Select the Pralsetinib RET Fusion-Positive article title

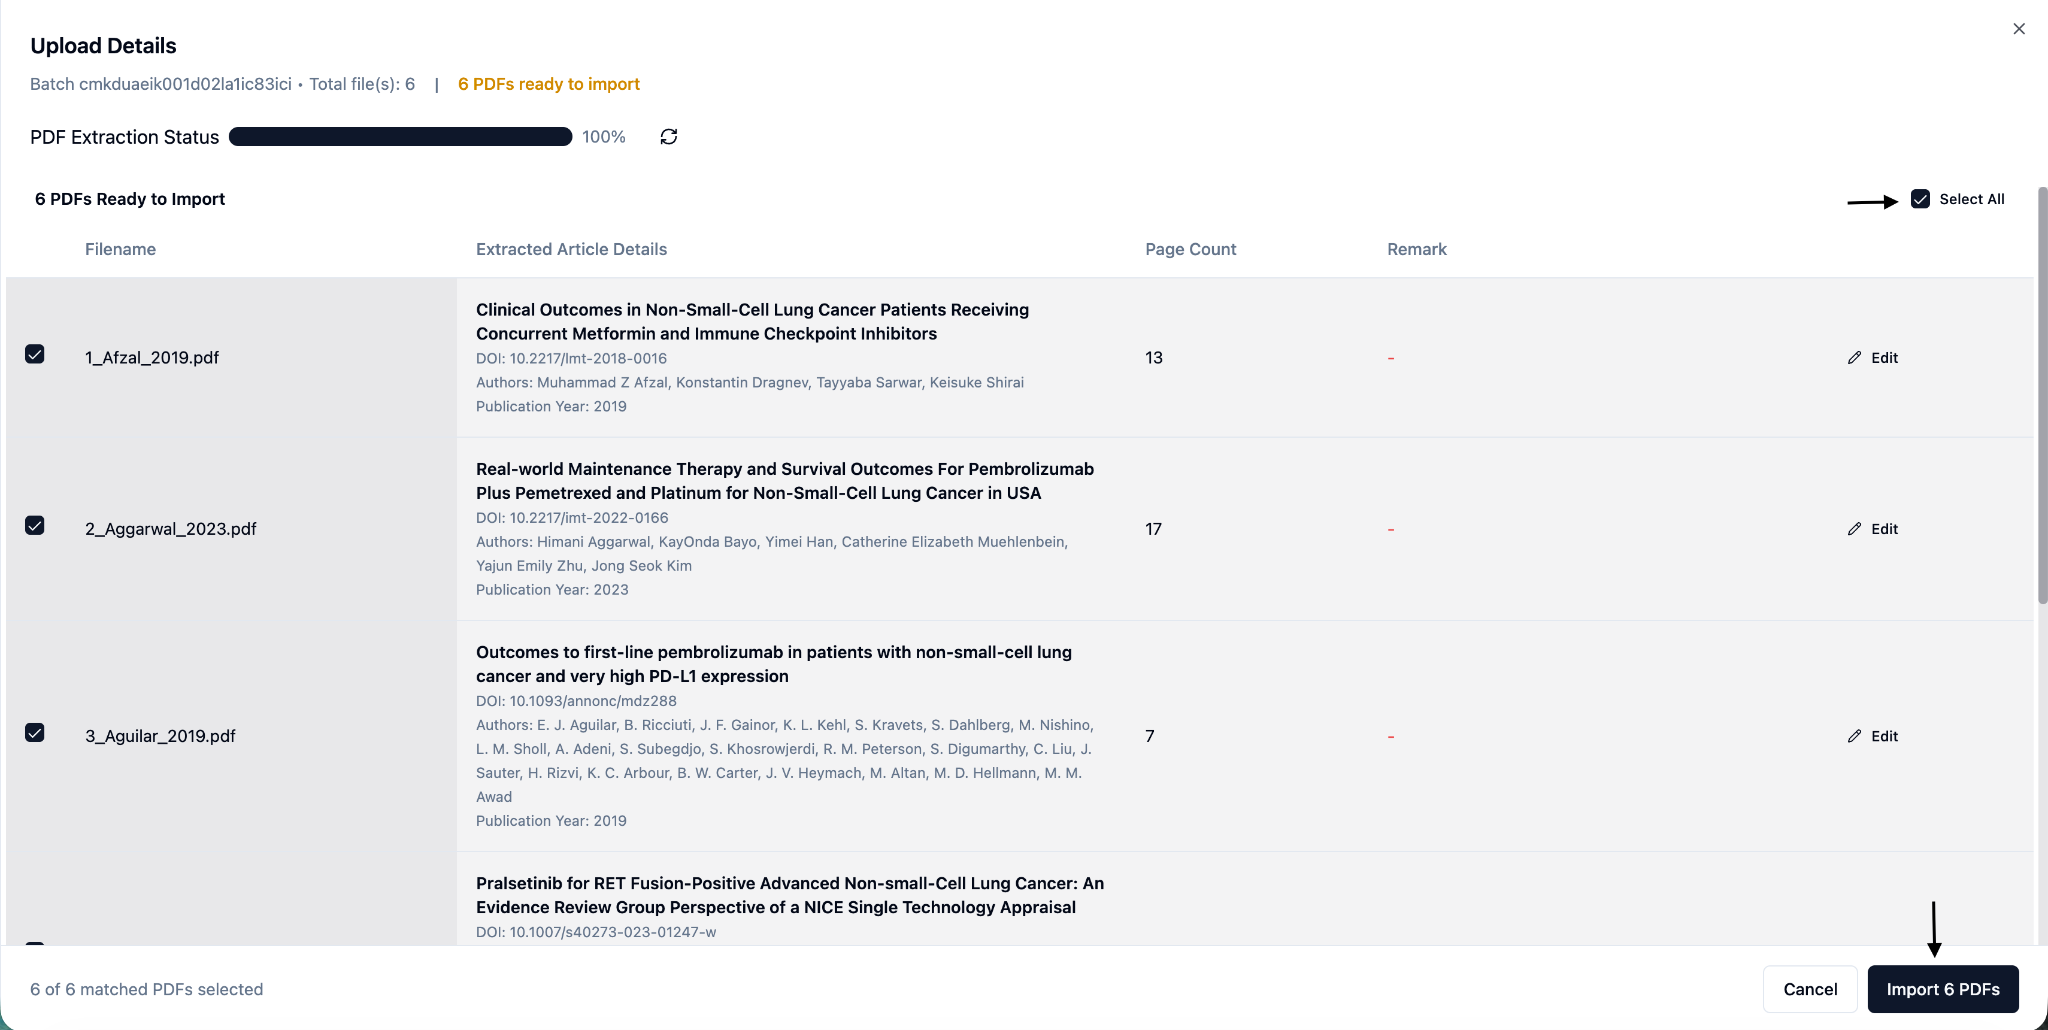click(x=789, y=895)
